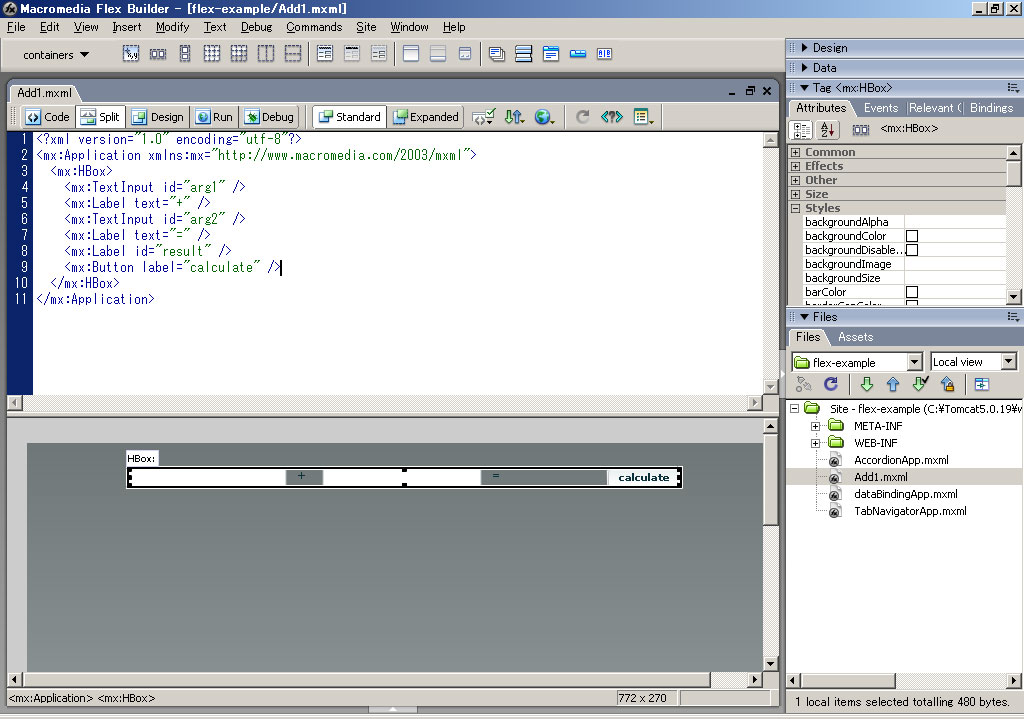
Task: Open the barColor color swatch
Action: click(x=912, y=292)
